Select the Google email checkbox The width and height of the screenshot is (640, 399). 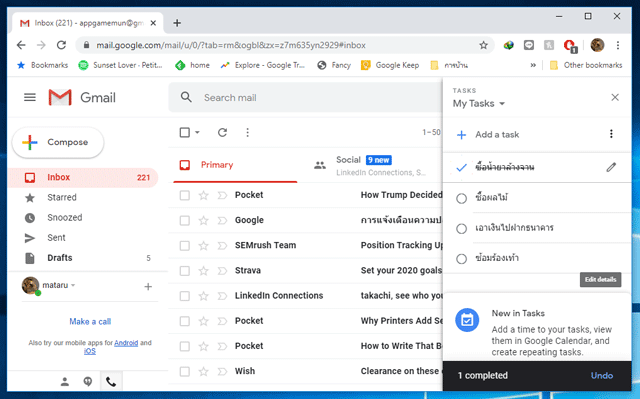pyautogui.click(x=184, y=221)
